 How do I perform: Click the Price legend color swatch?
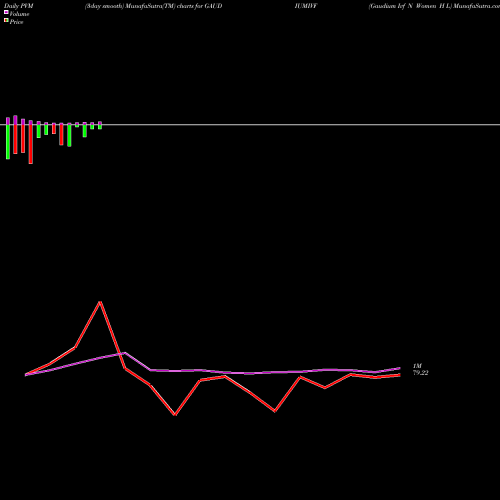click(x=6, y=20)
